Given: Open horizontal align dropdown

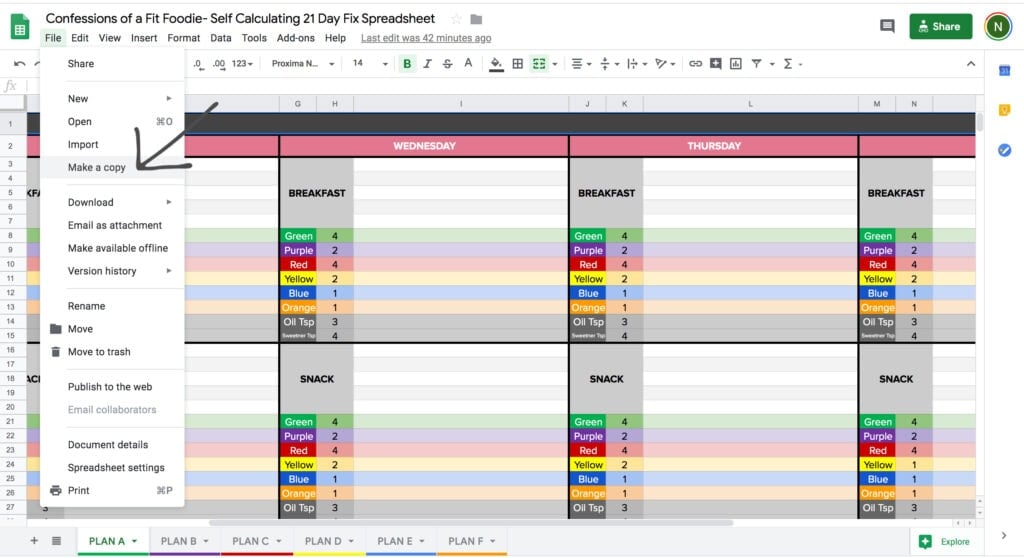Looking at the screenshot, I should click(x=581, y=63).
